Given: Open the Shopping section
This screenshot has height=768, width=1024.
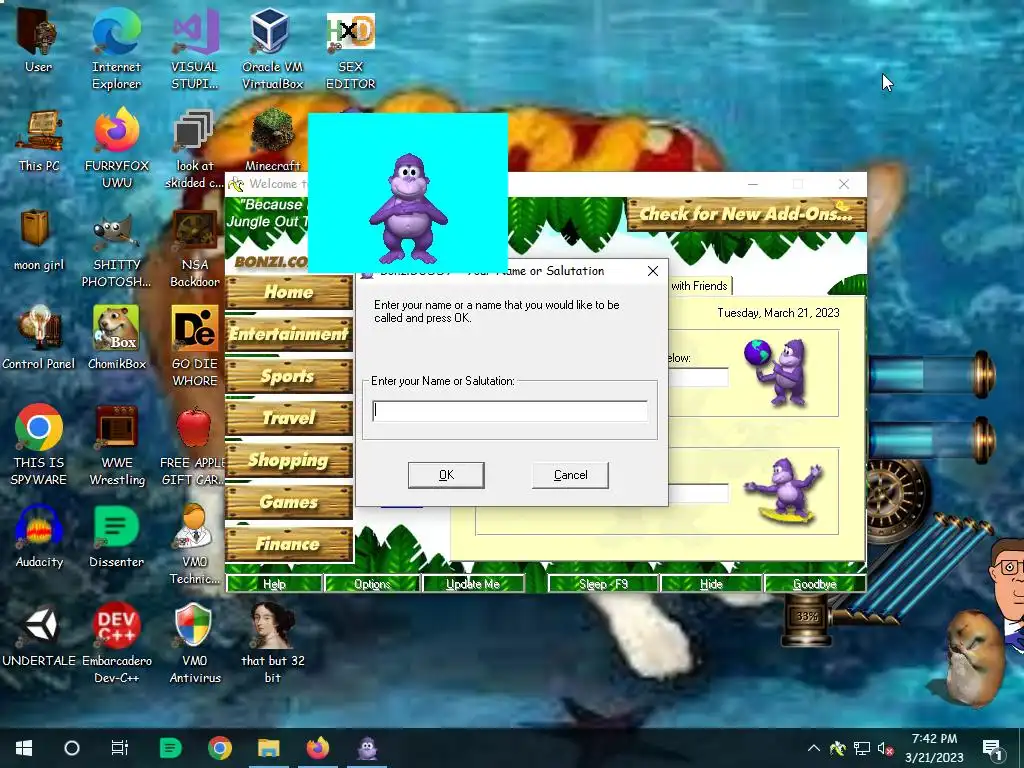Looking at the screenshot, I should click(x=289, y=460).
